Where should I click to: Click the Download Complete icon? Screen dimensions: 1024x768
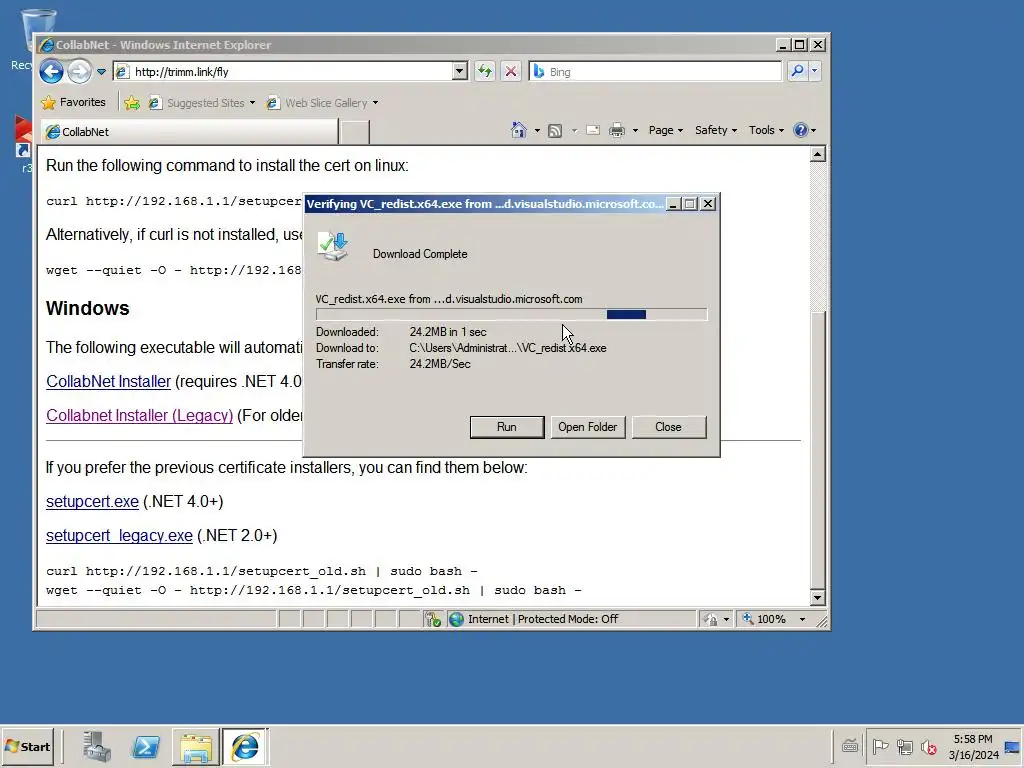tap(333, 246)
